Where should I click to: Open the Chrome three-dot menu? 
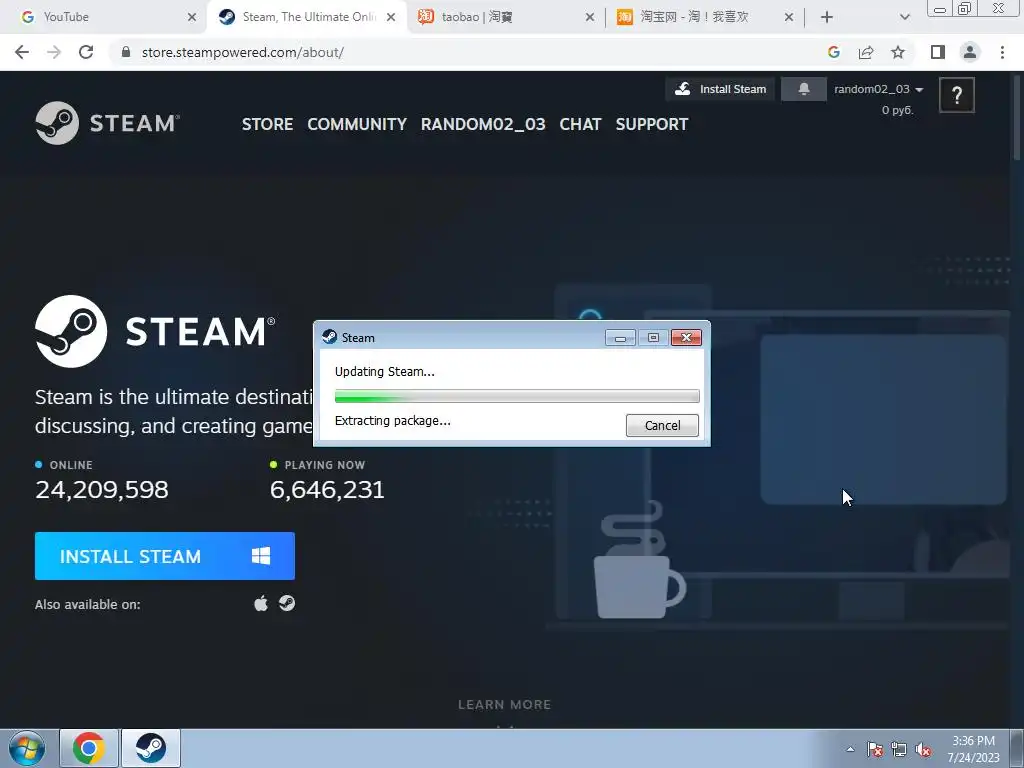coord(1002,52)
